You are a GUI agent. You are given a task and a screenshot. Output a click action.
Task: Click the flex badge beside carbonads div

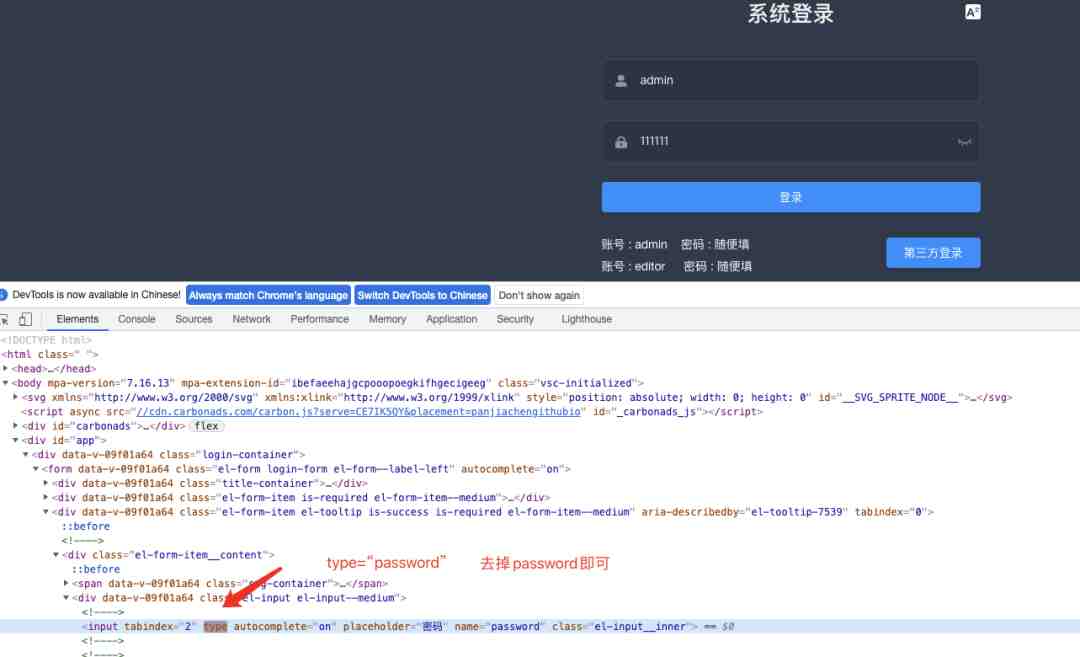click(x=206, y=426)
